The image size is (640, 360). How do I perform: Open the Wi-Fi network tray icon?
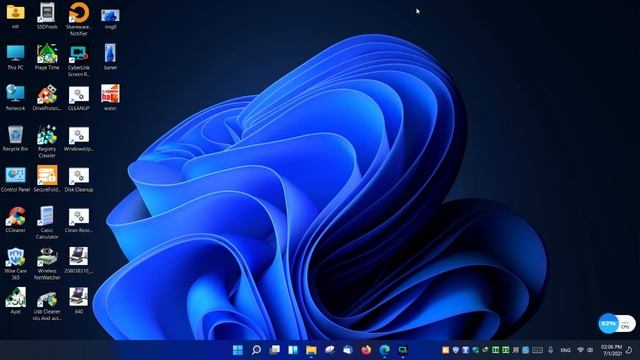[x=580, y=350]
